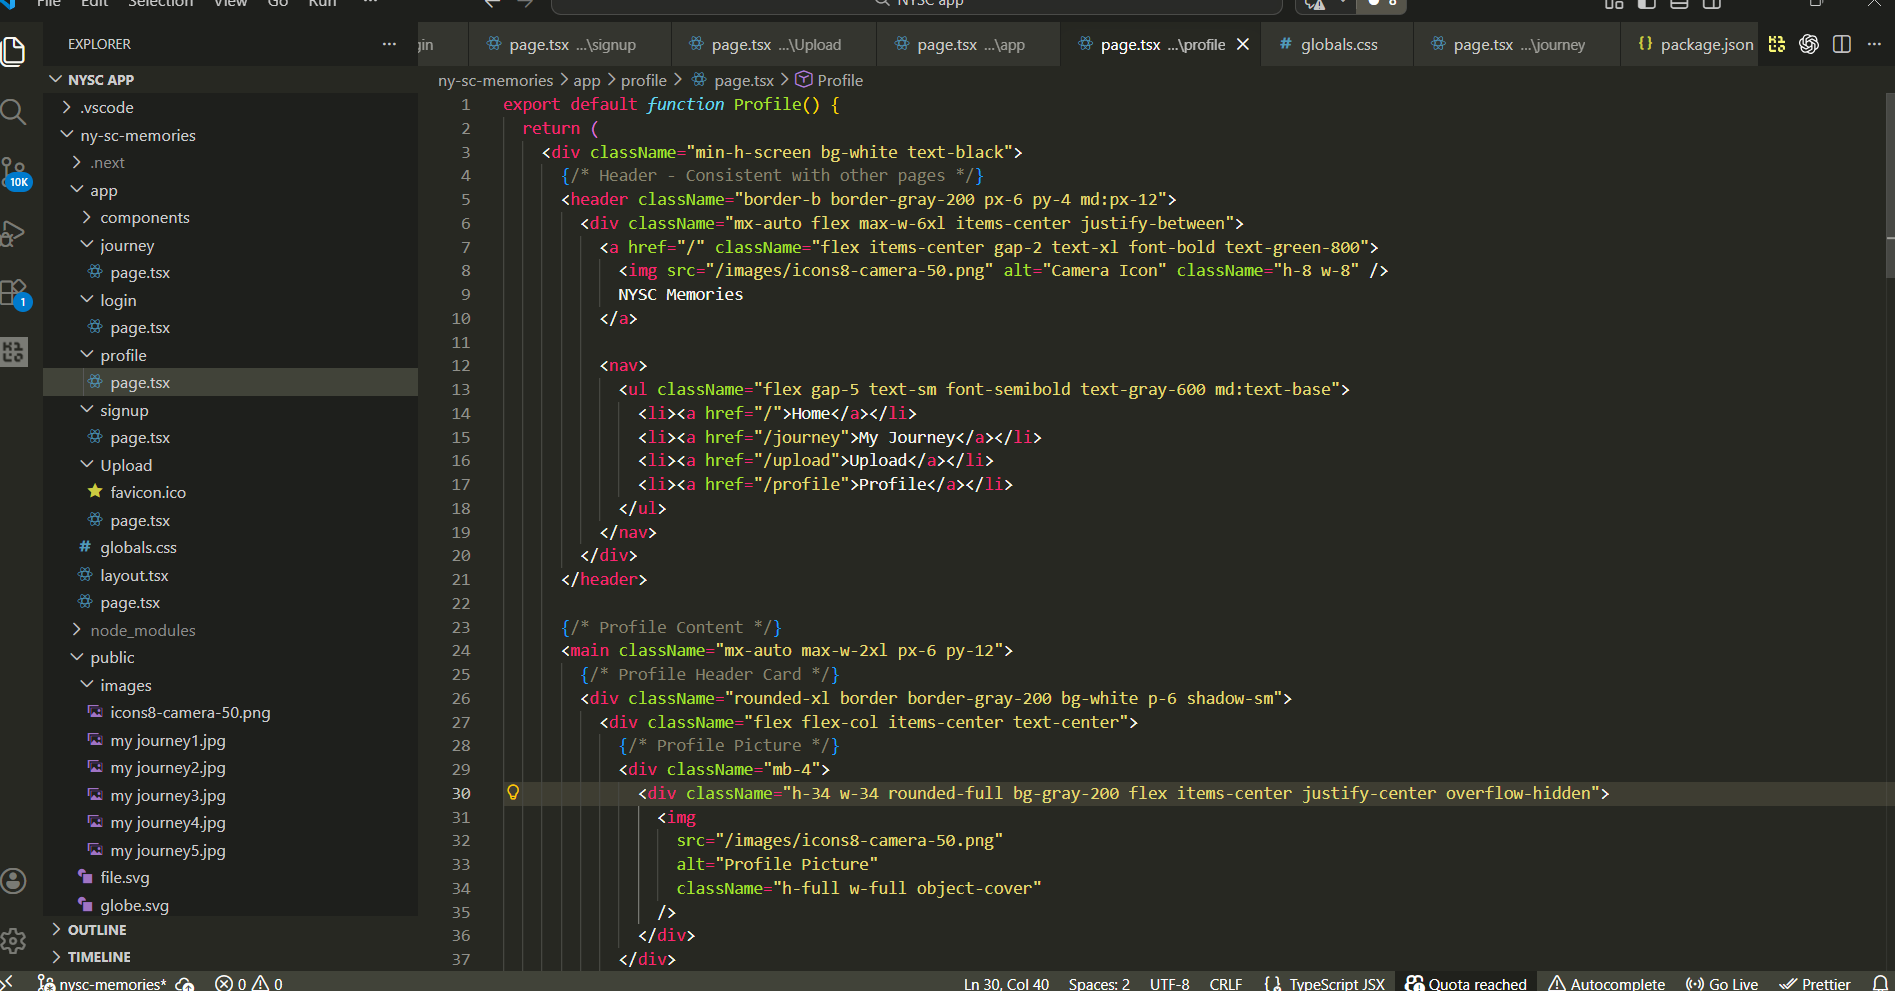Open layout.tsx from the explorer
The width and height of the screenshot is (1895, 991).
click(x=134, y=575)
